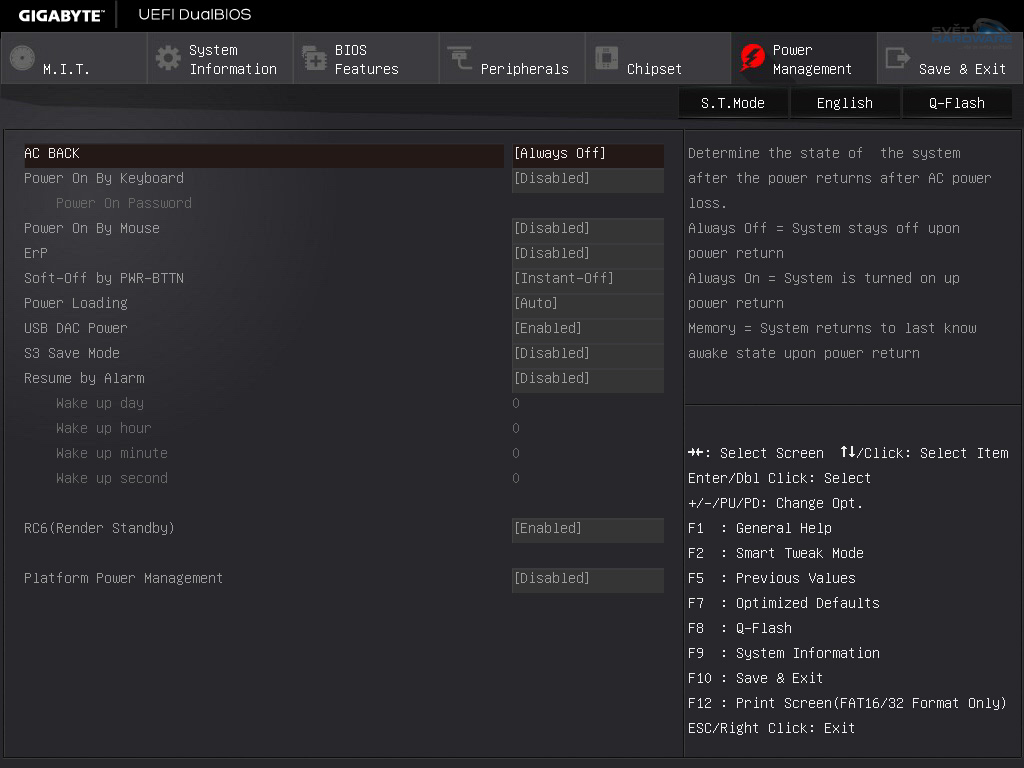Select the English language button
Screen dimensions: 1024x768
coord(845,103)
